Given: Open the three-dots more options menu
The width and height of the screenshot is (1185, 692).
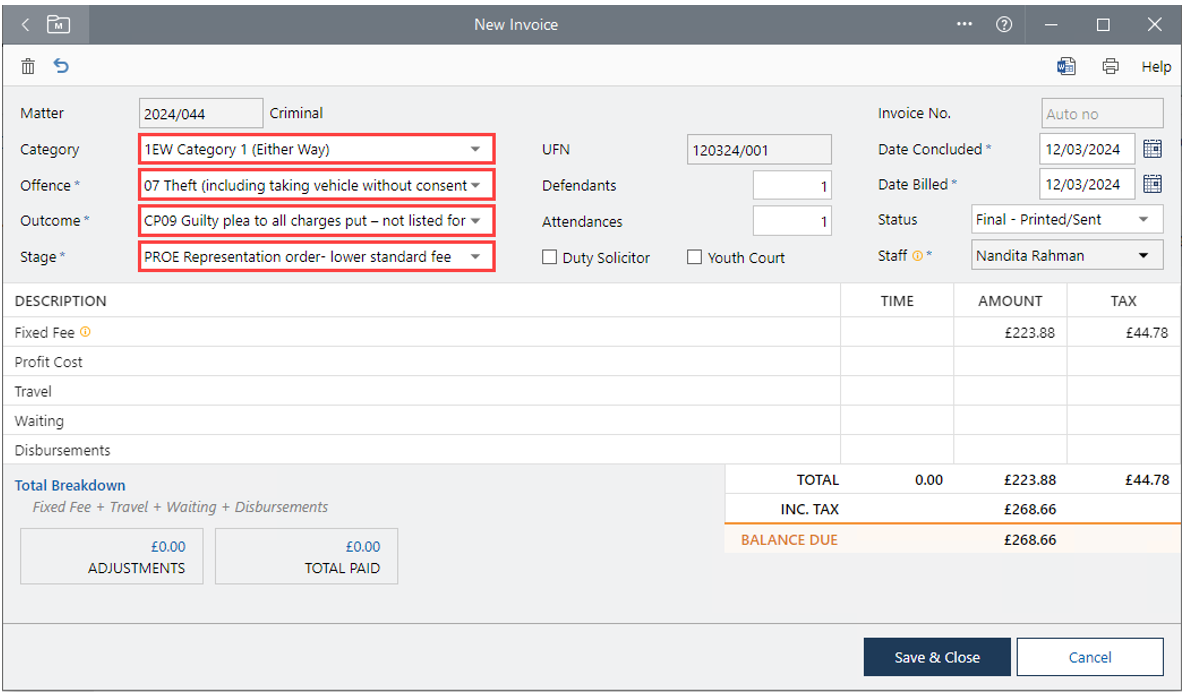Looking at the screenshot, I should click(x=964, y=24).
